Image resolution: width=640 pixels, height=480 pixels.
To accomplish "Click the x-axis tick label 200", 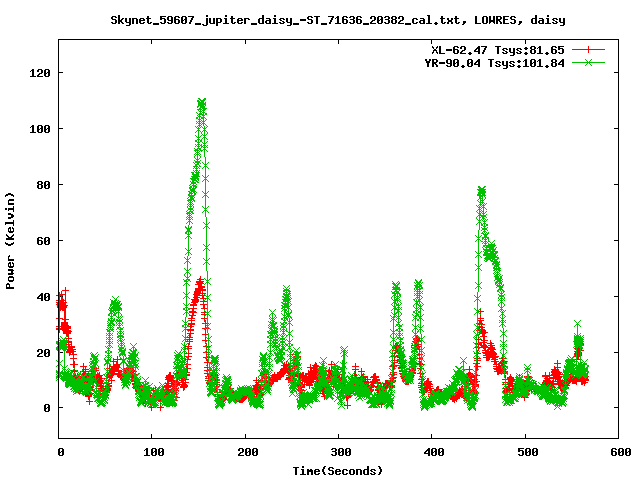I will (248, 452).
